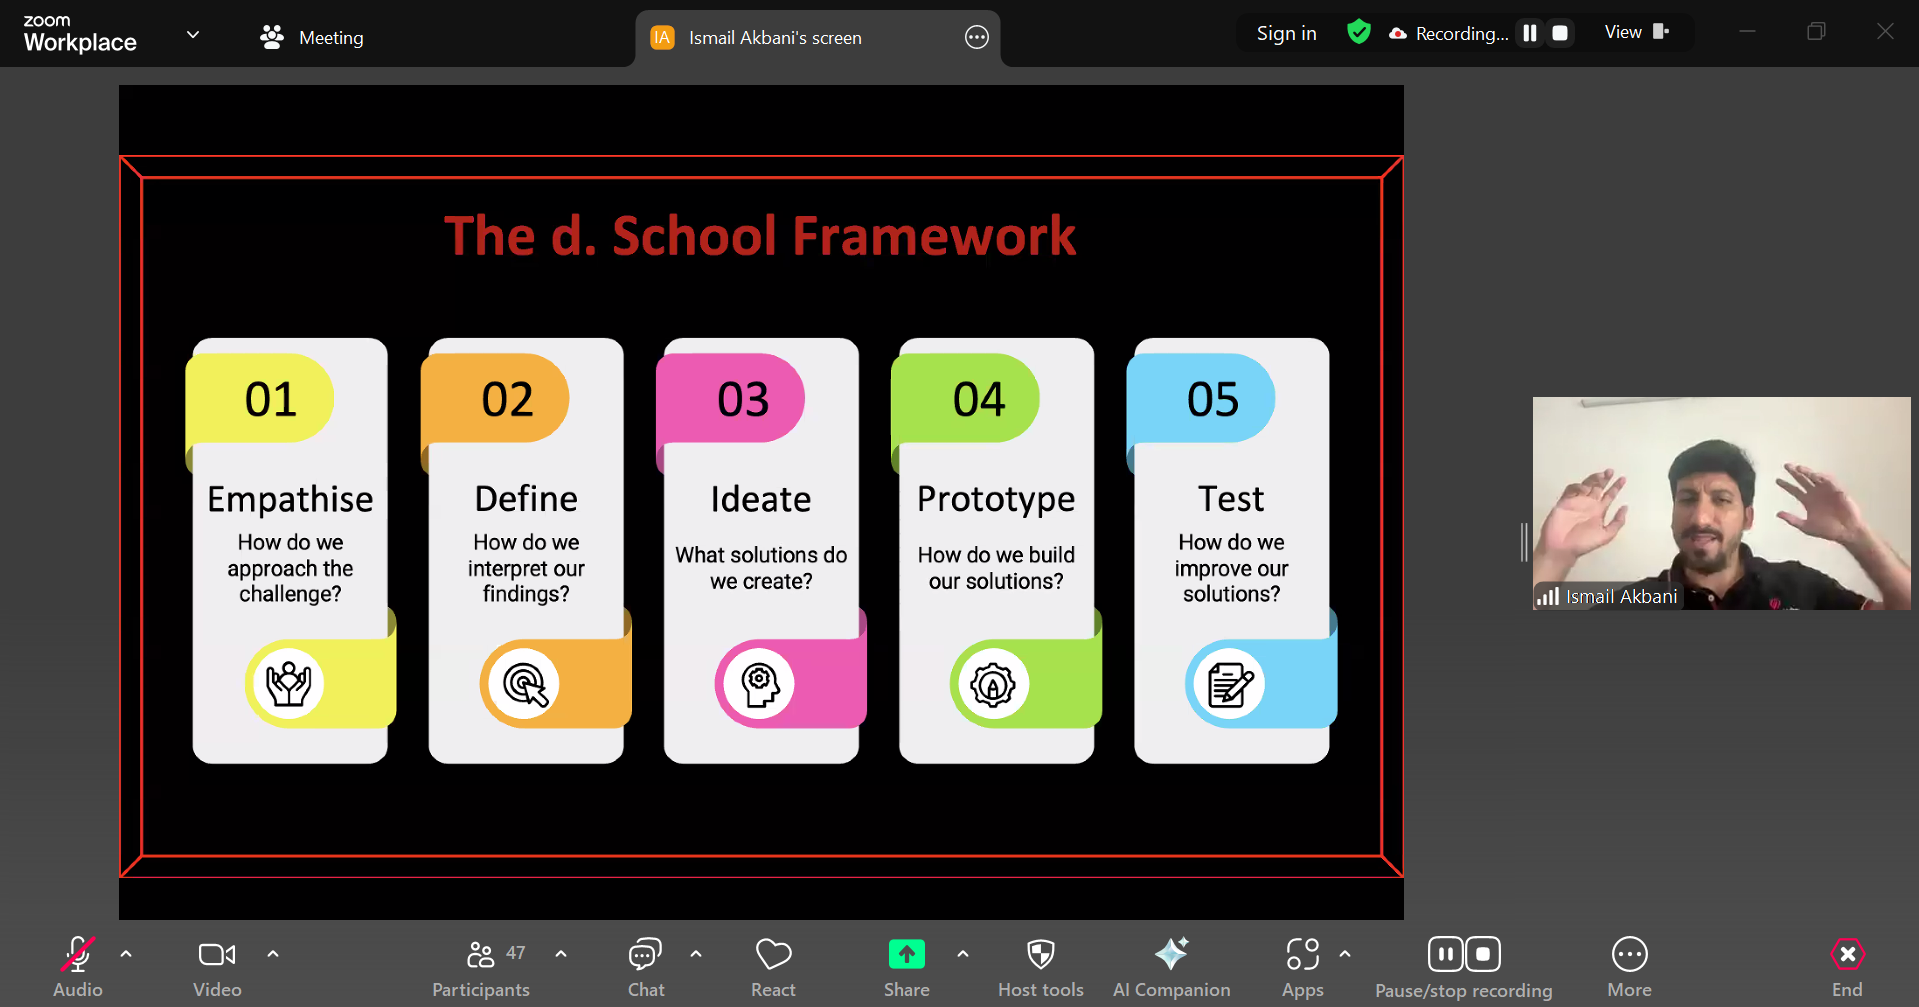Start camera with Video button
The height and width of the screenshot is (1007, 1919).
(217, 965)
